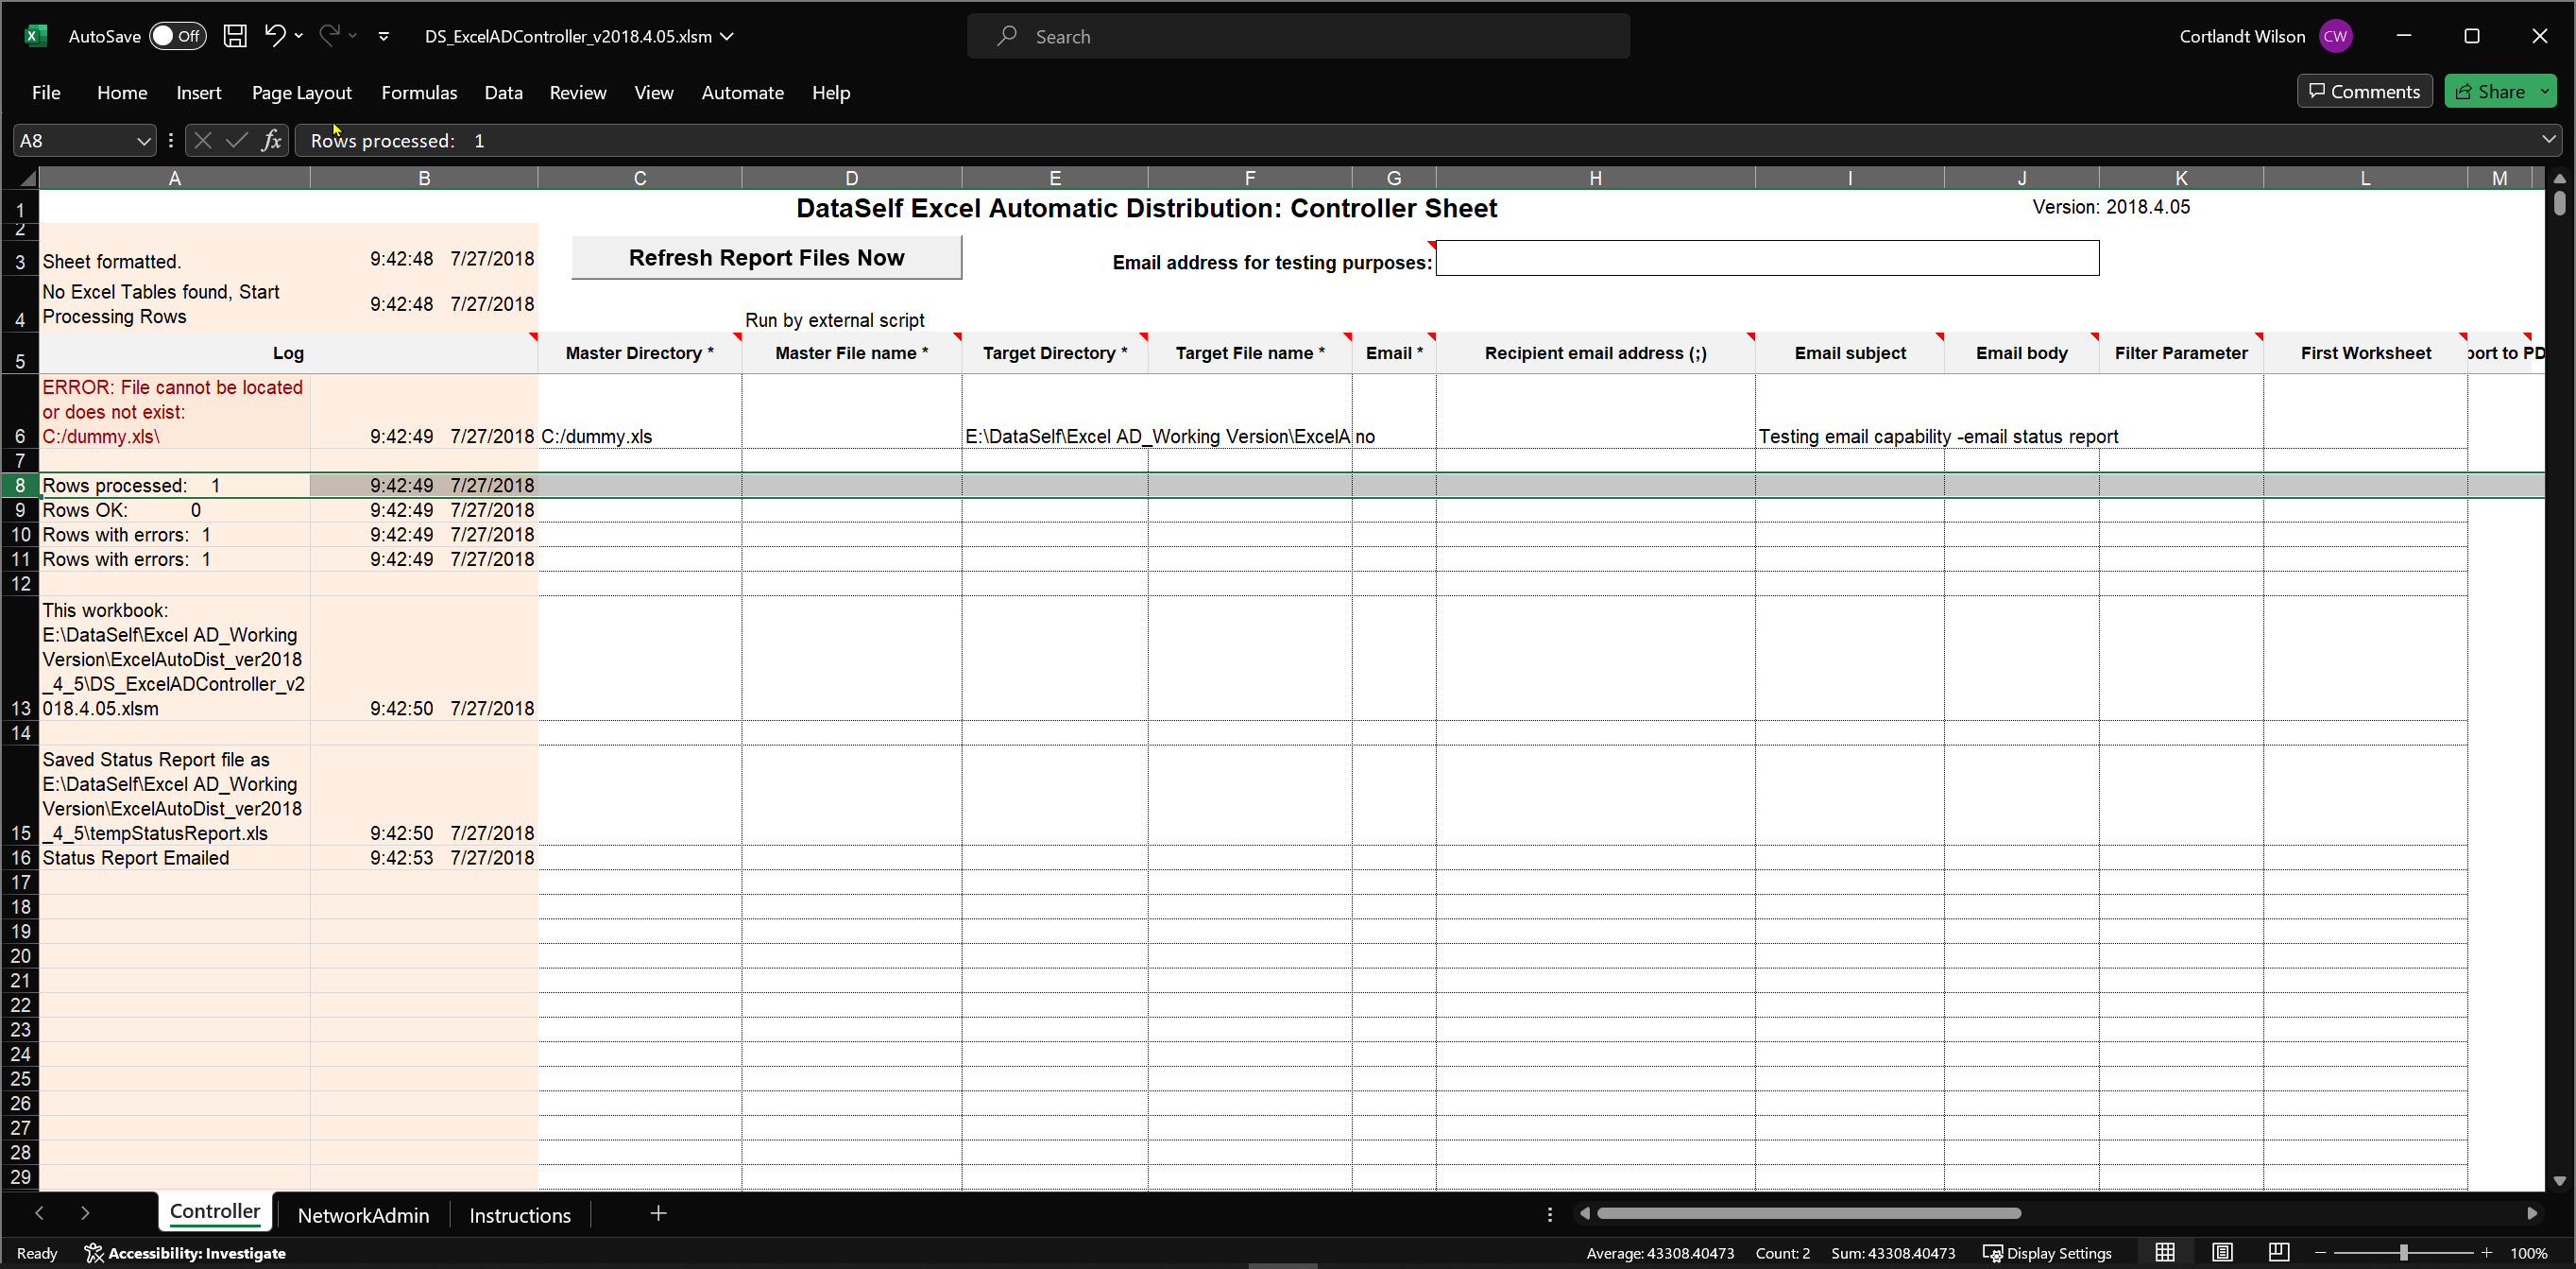Click the testing email address field
The height and width of the screenshot is (1269, 2576).
click(x=1767, y=259)
